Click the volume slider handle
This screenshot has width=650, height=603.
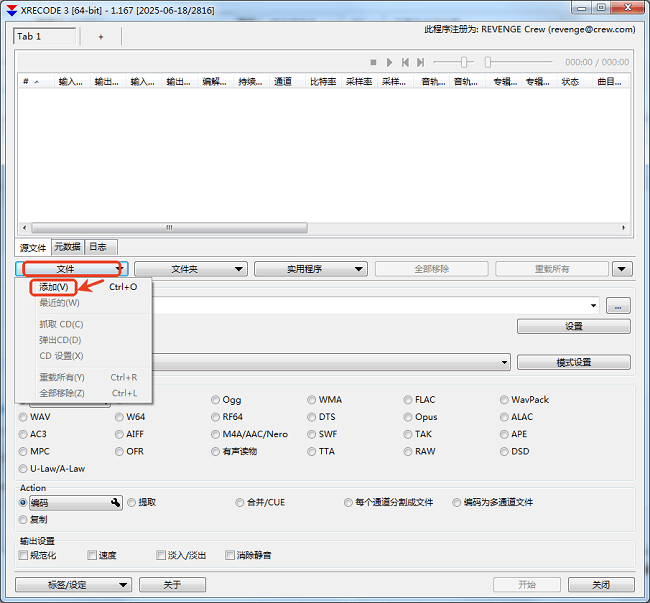point(464,62)
